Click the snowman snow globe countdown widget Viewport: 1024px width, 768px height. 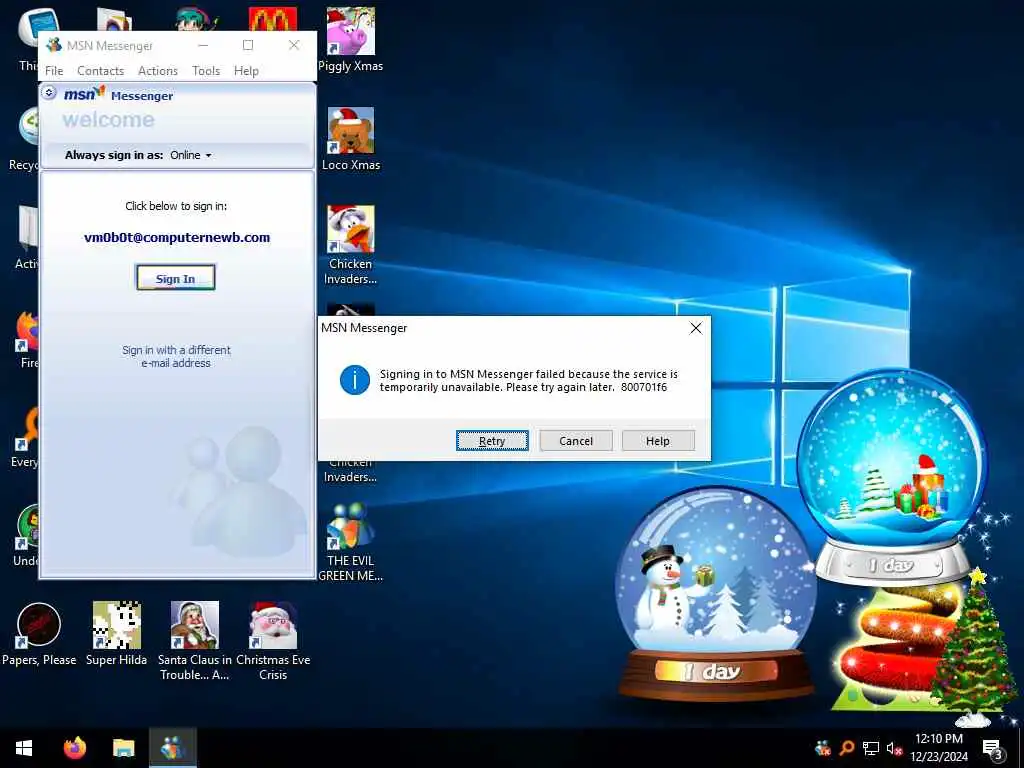point(716,594)
